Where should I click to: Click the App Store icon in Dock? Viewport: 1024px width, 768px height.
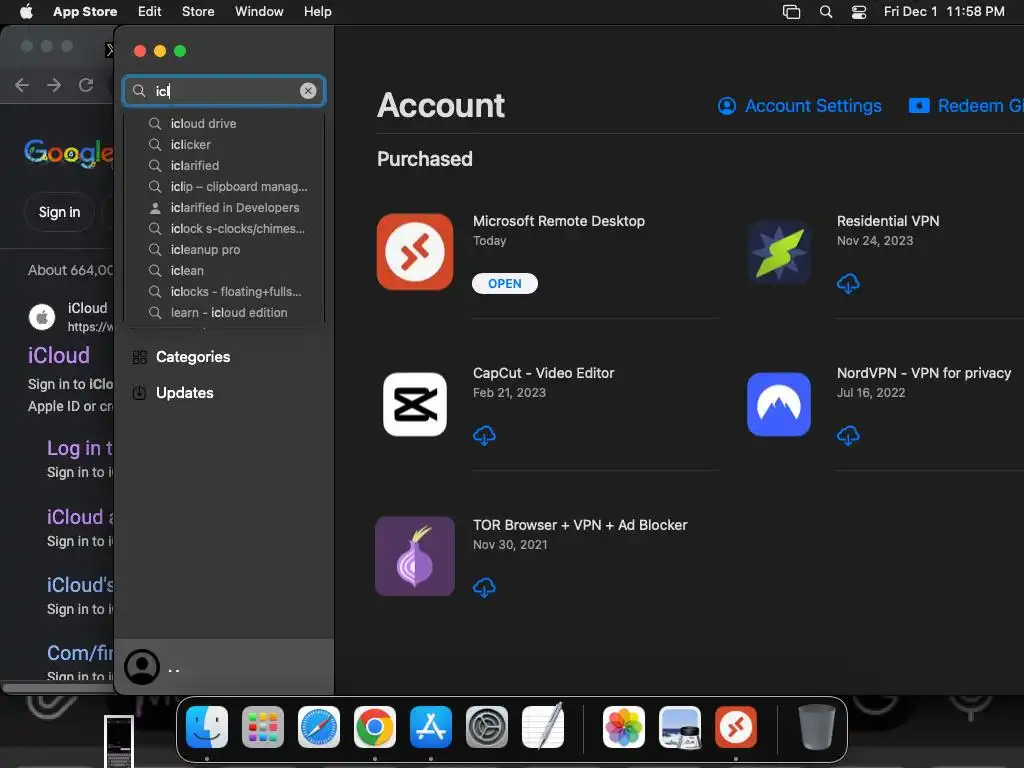(x=430, y=727)
